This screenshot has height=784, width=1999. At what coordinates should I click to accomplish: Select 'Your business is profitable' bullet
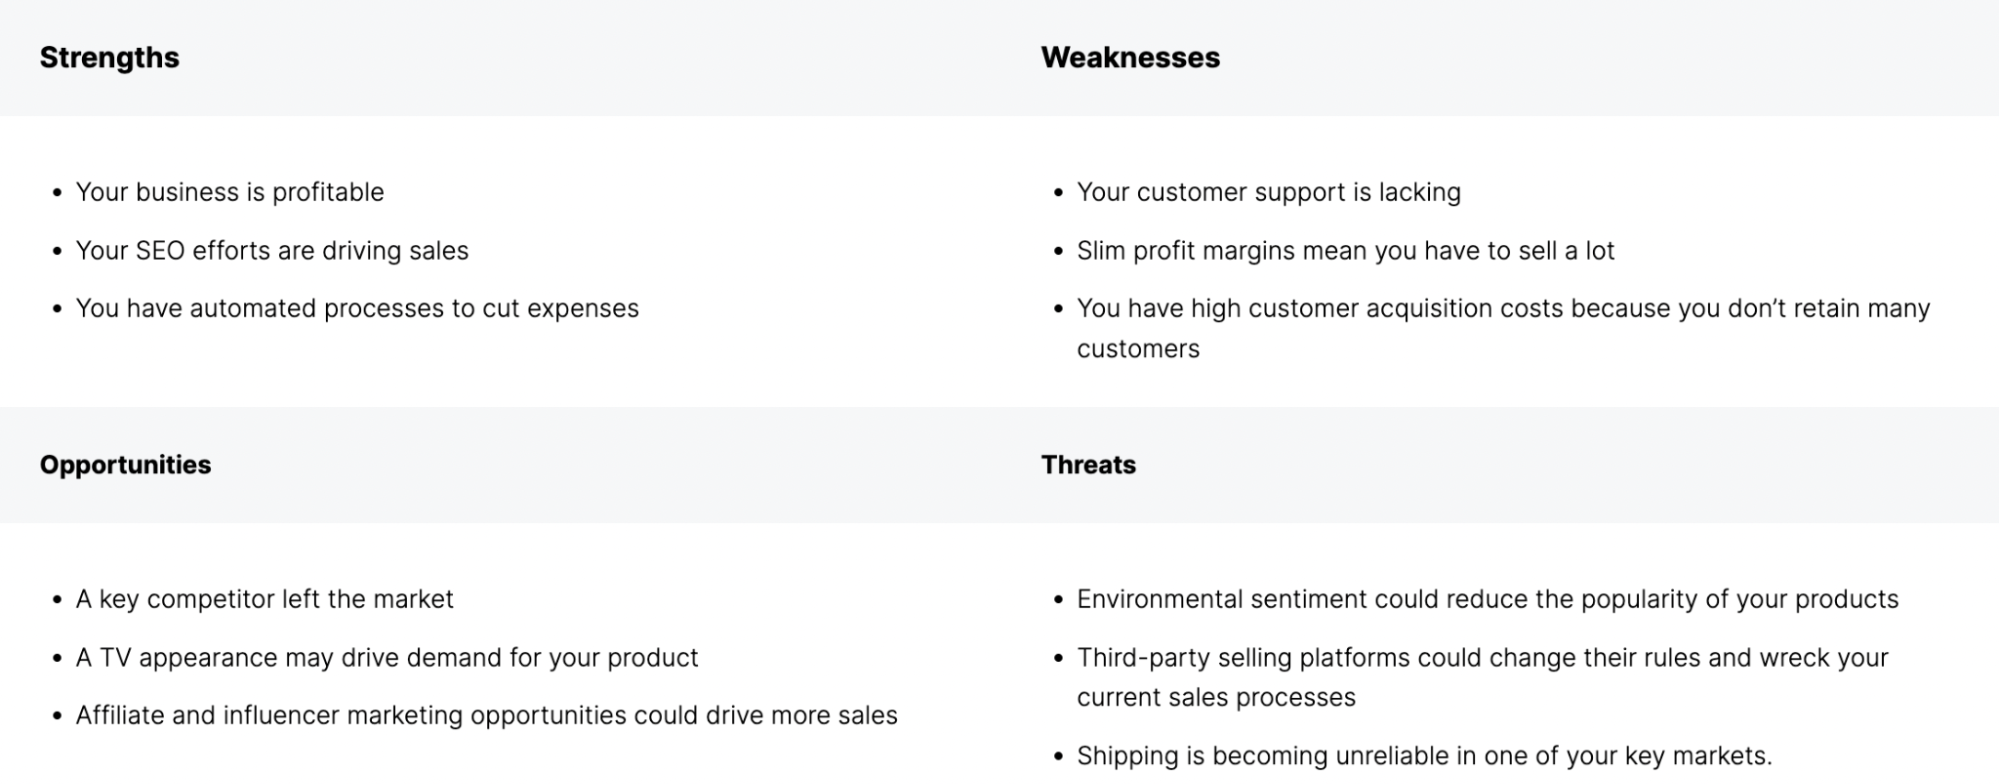[x=230, y=192]
